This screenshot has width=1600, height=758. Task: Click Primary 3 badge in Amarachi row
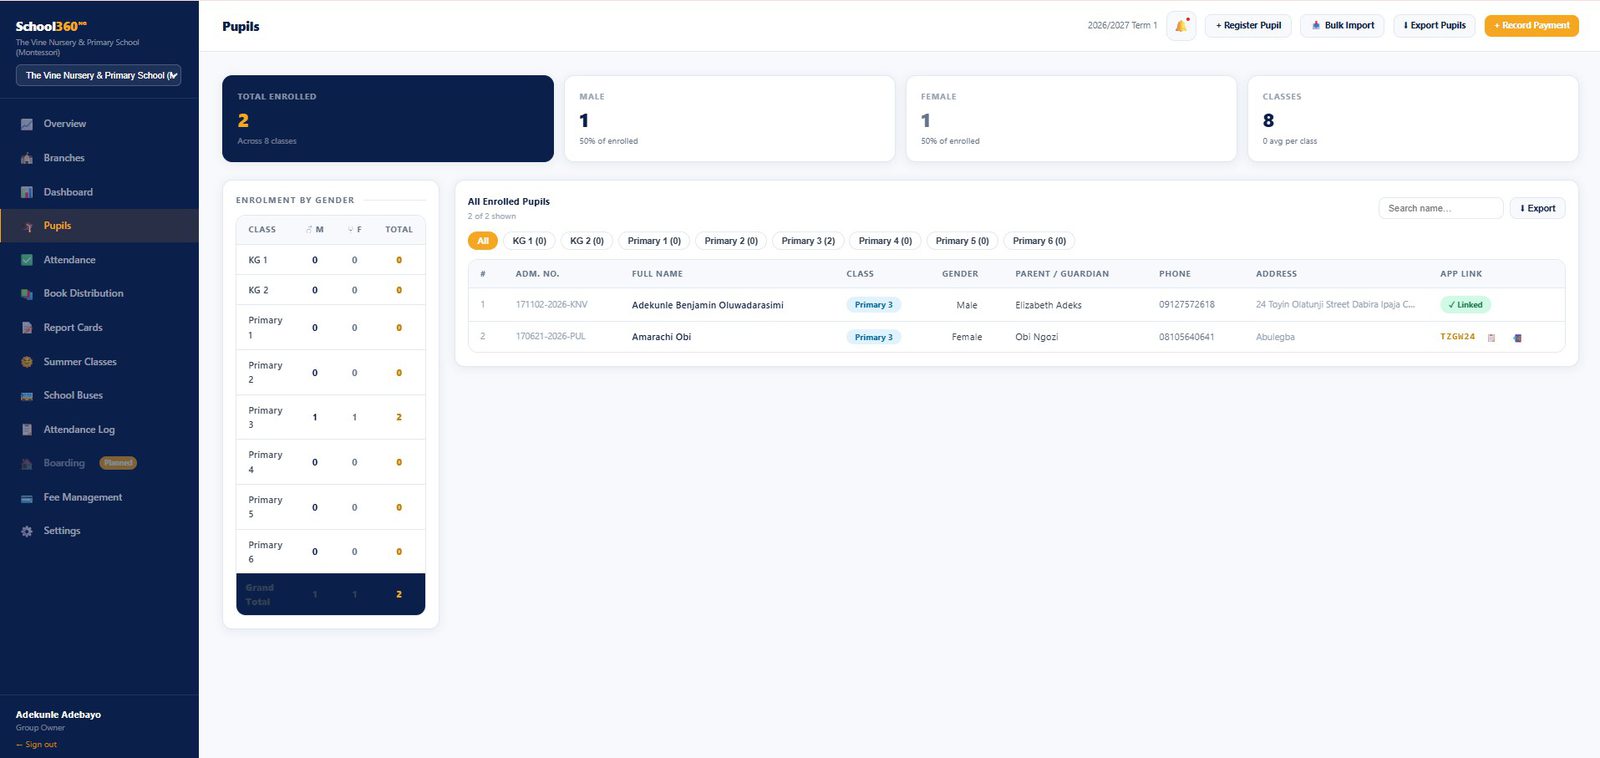click(873, 337)
